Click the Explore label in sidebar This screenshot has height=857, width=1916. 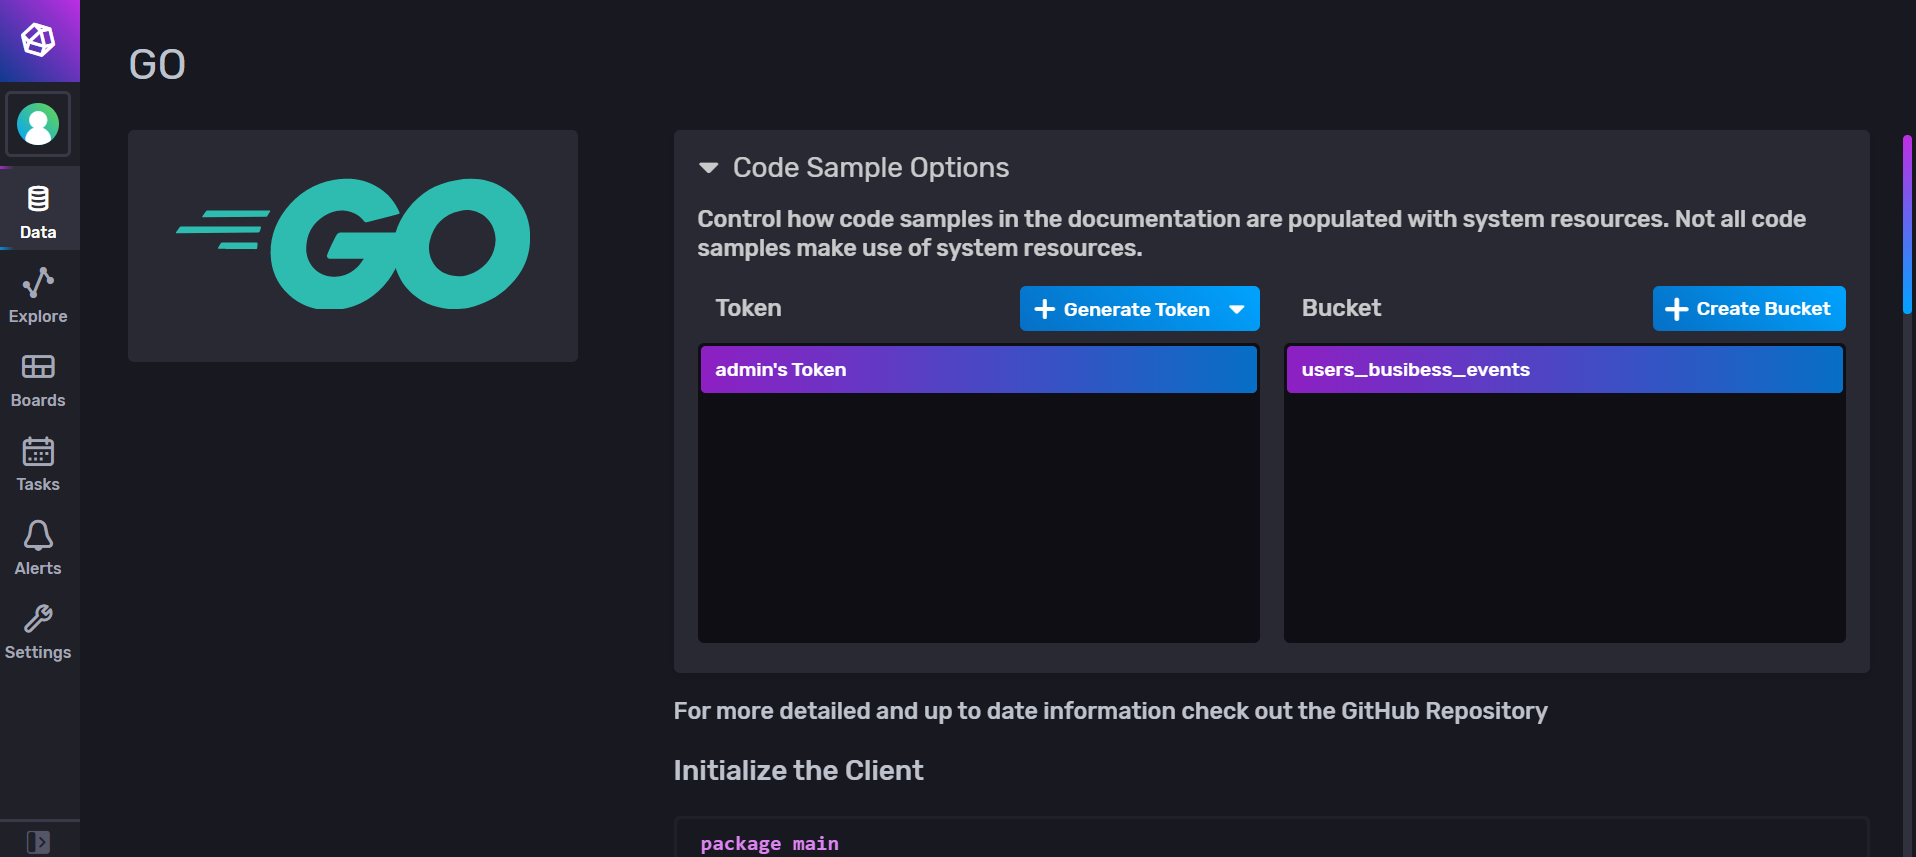(x=38, y=316)
